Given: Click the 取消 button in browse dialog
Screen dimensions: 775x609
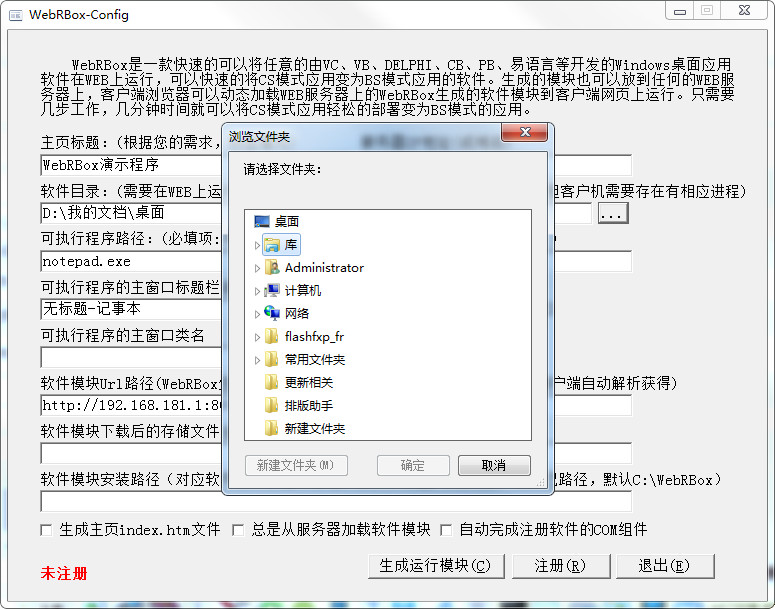Looking at the screenshot, I should click(x=494, y=465).
